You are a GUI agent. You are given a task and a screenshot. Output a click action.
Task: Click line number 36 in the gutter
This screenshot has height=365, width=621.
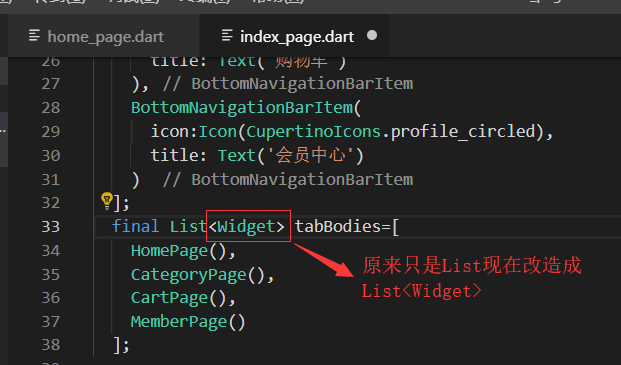51,298
